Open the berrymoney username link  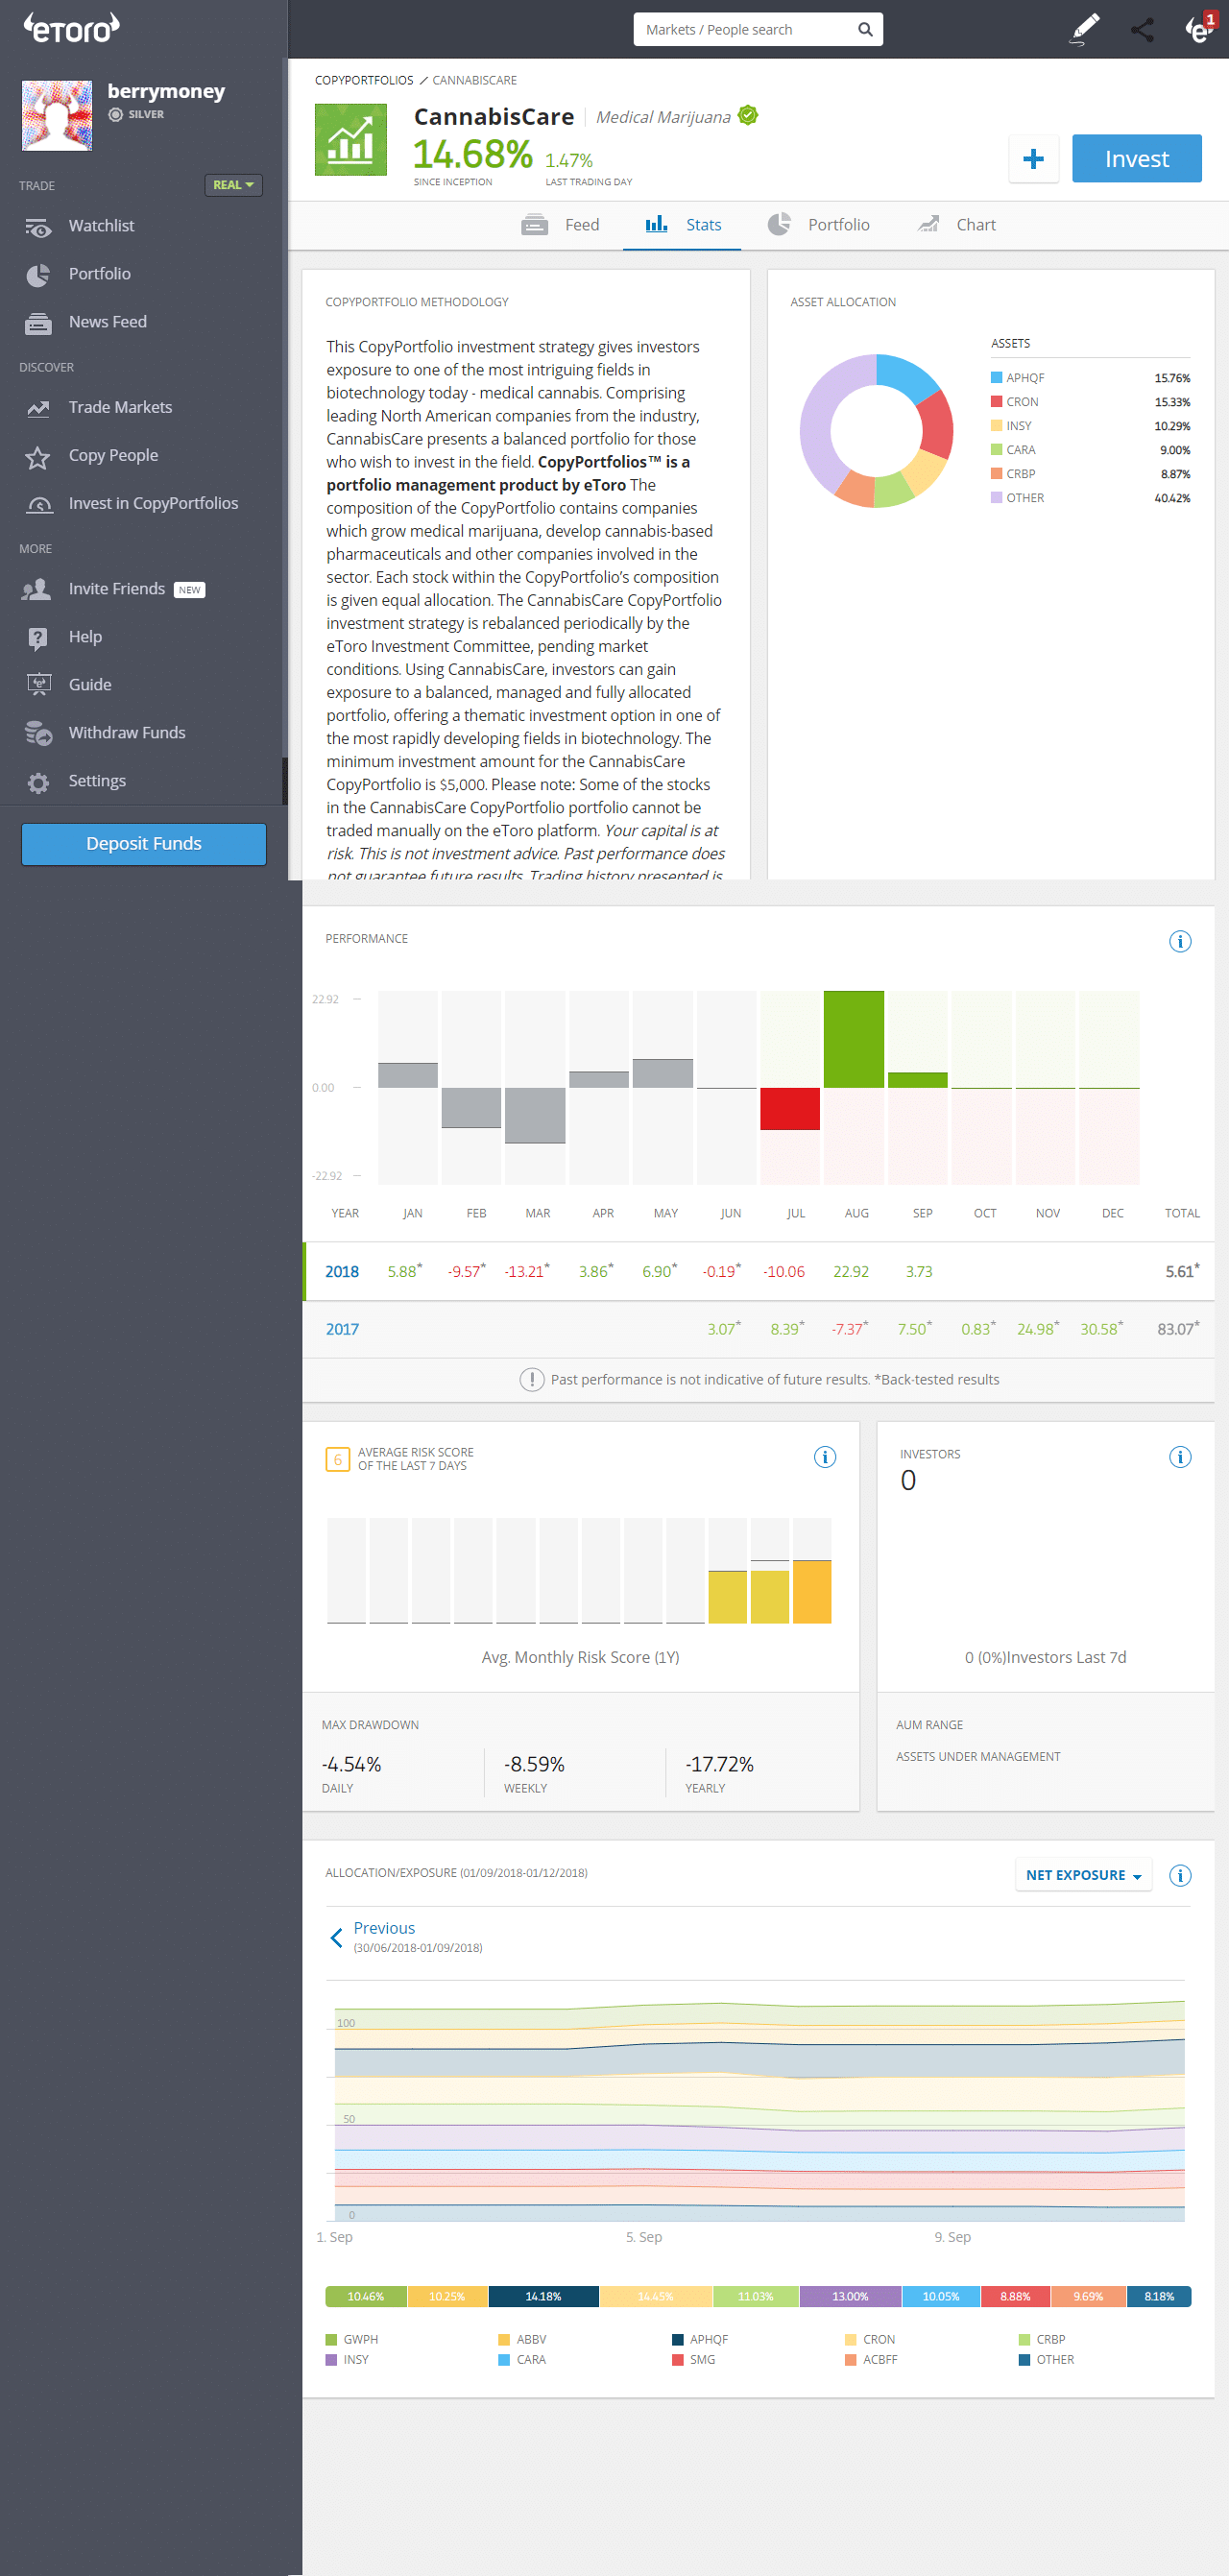click(166, 91)
